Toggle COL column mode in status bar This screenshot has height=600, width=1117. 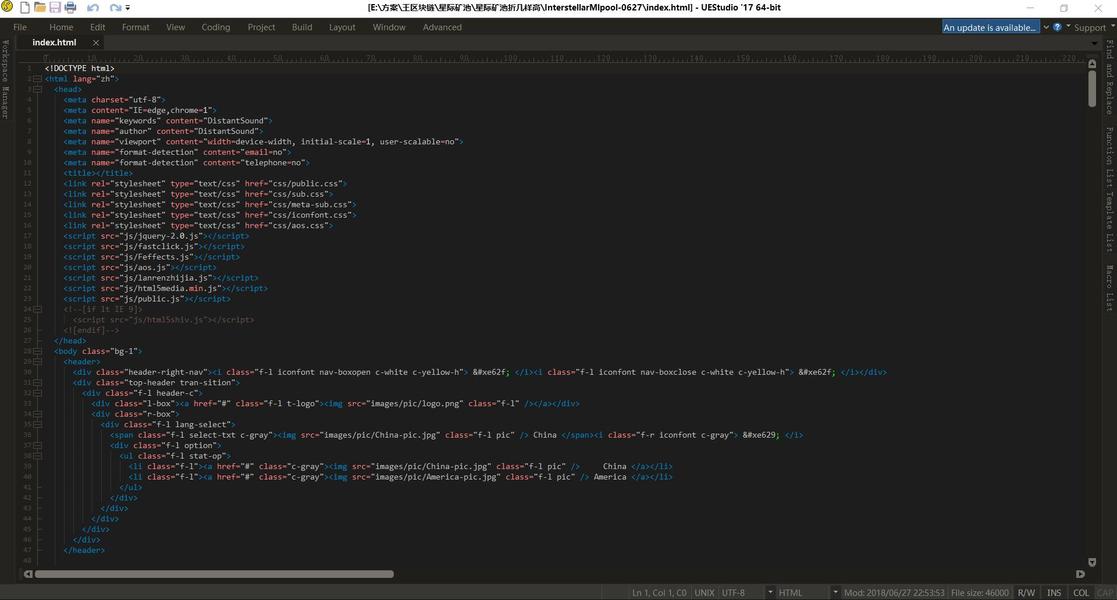tap(1081, 593)
